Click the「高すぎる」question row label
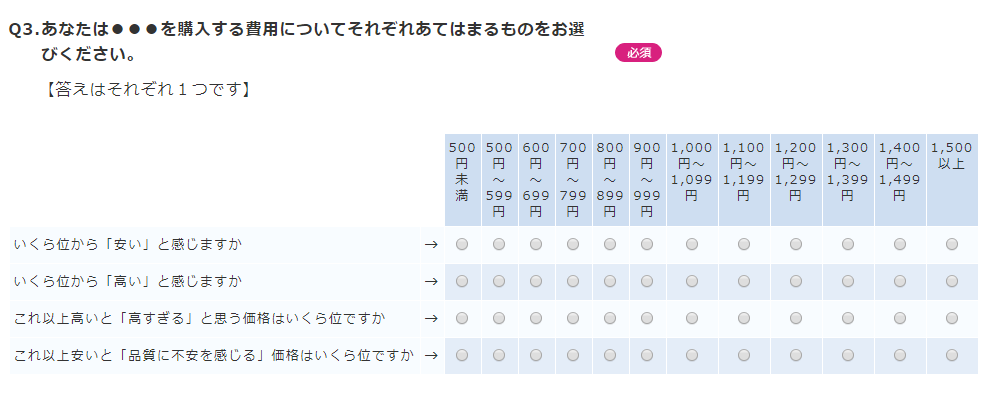Viewport: 985px width, 395px height. click(200, 318)
